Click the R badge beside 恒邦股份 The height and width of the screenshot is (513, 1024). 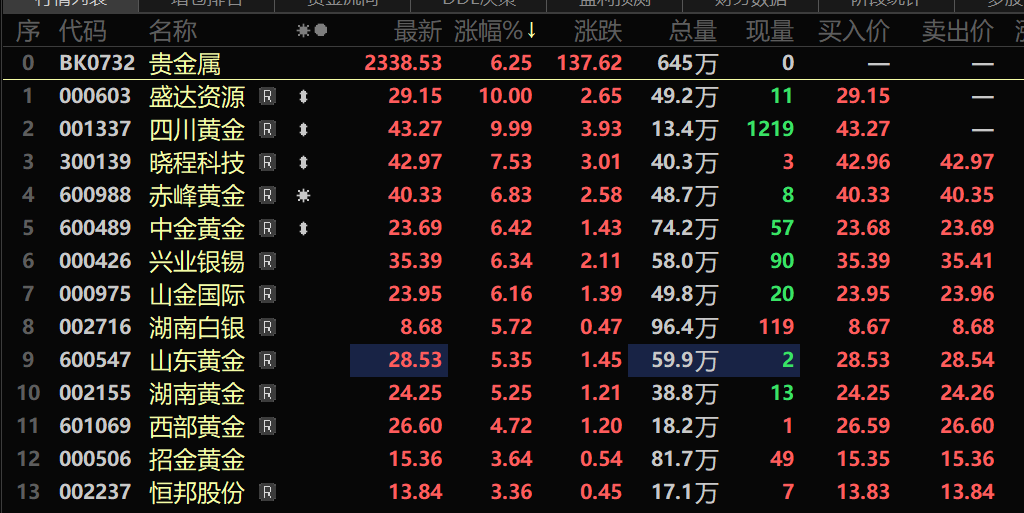pos(267,491)
